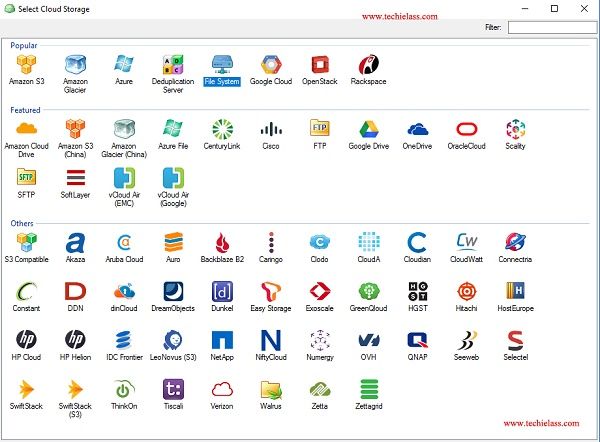The height and width of the screenshot is (442, 600).
Task: Select Deduplication Server
Action: [x=173, y=64]
